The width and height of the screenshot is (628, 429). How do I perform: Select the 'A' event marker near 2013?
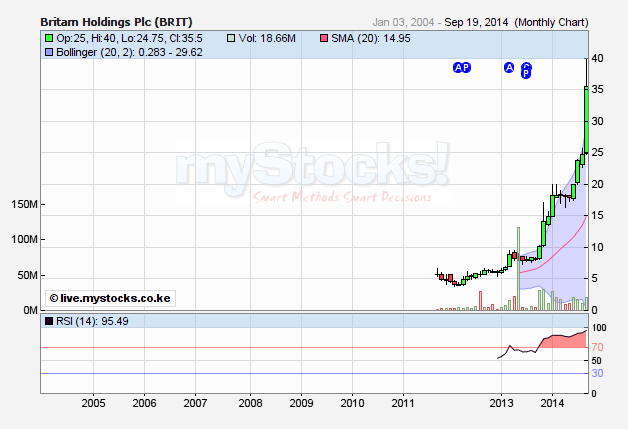pyautogui.click(x=509, y=68)
